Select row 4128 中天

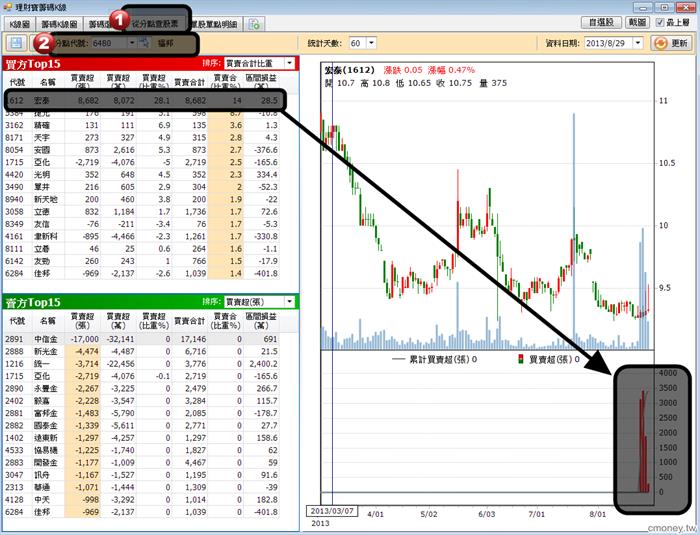[x=142, y=500]
